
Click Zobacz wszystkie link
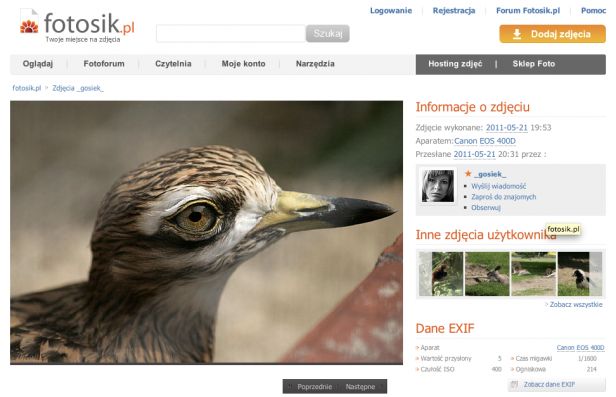[576, 304]
